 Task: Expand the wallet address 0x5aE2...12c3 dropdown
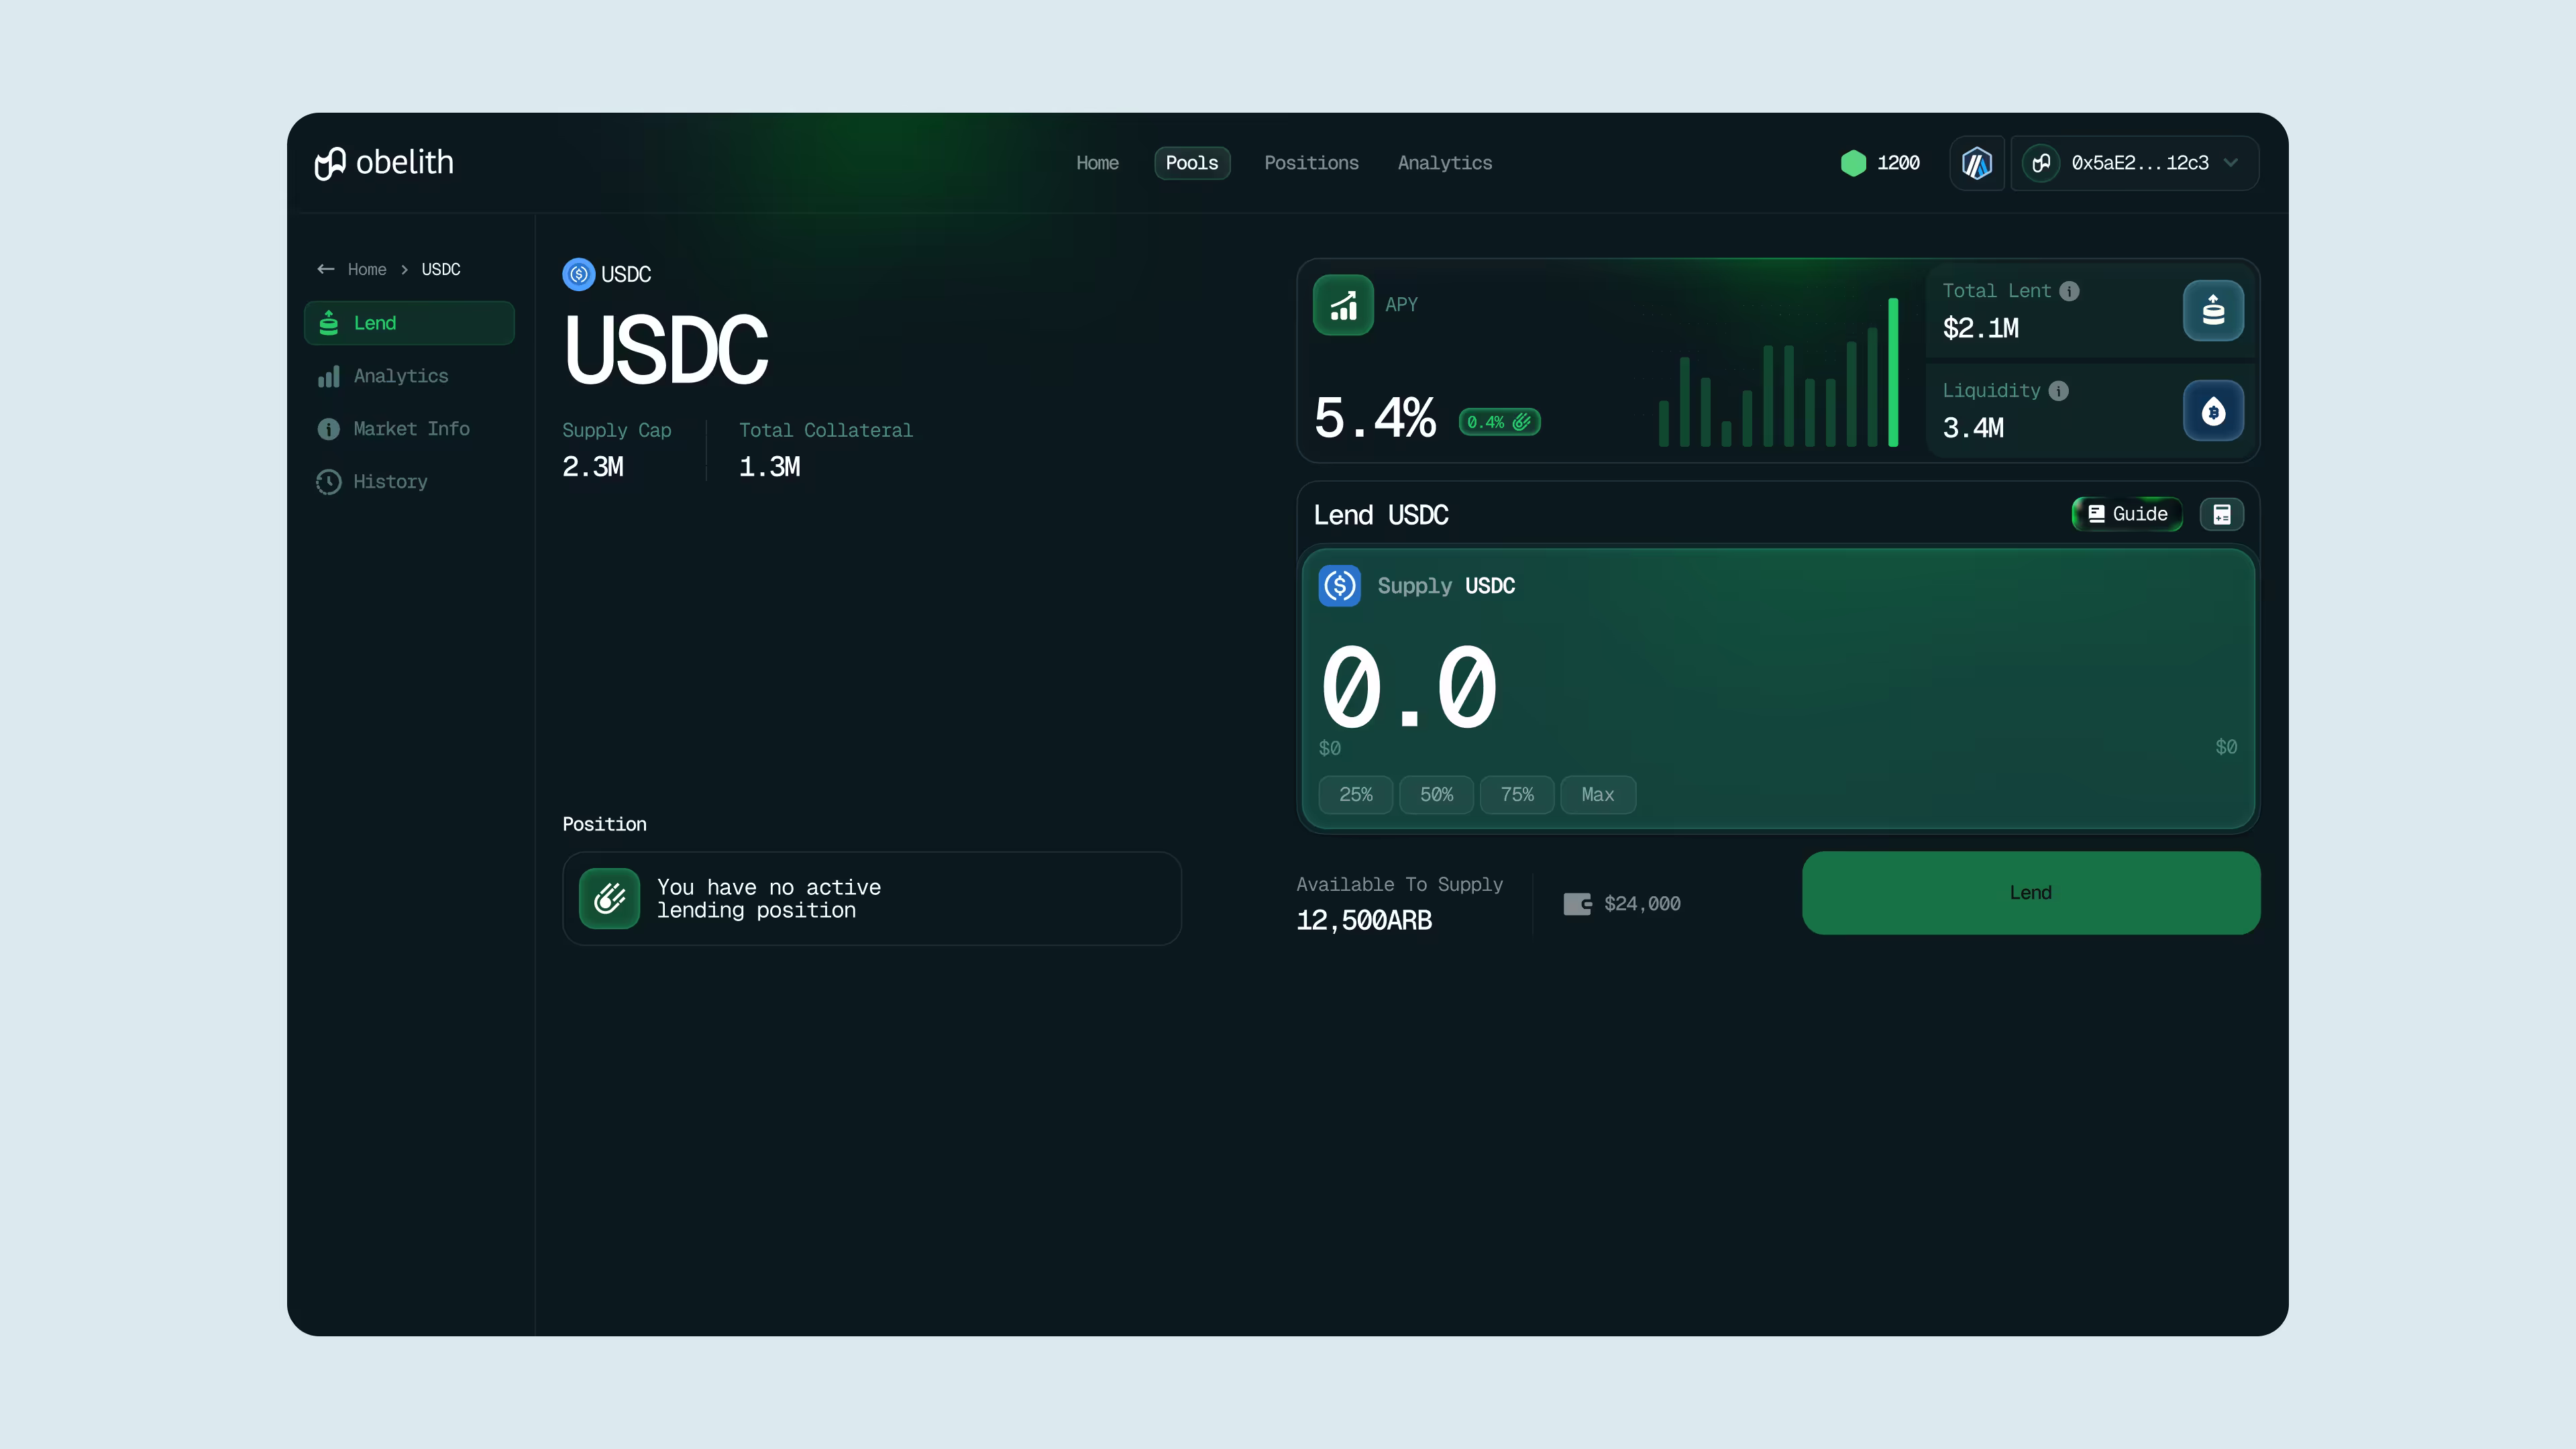coord(2231,163)
